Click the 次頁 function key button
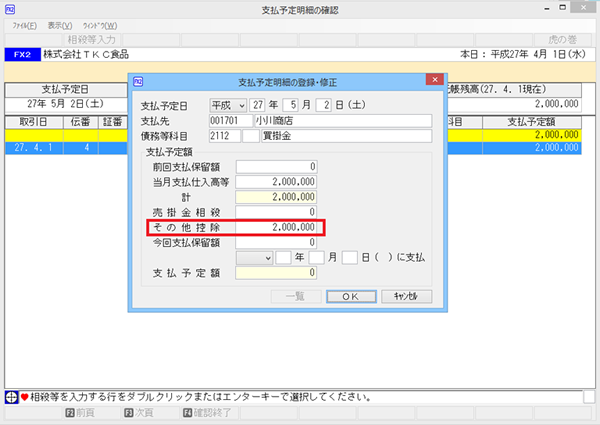The width and height of the screenshot is (600, 425). pyautogui.click(x=150, y=413)
